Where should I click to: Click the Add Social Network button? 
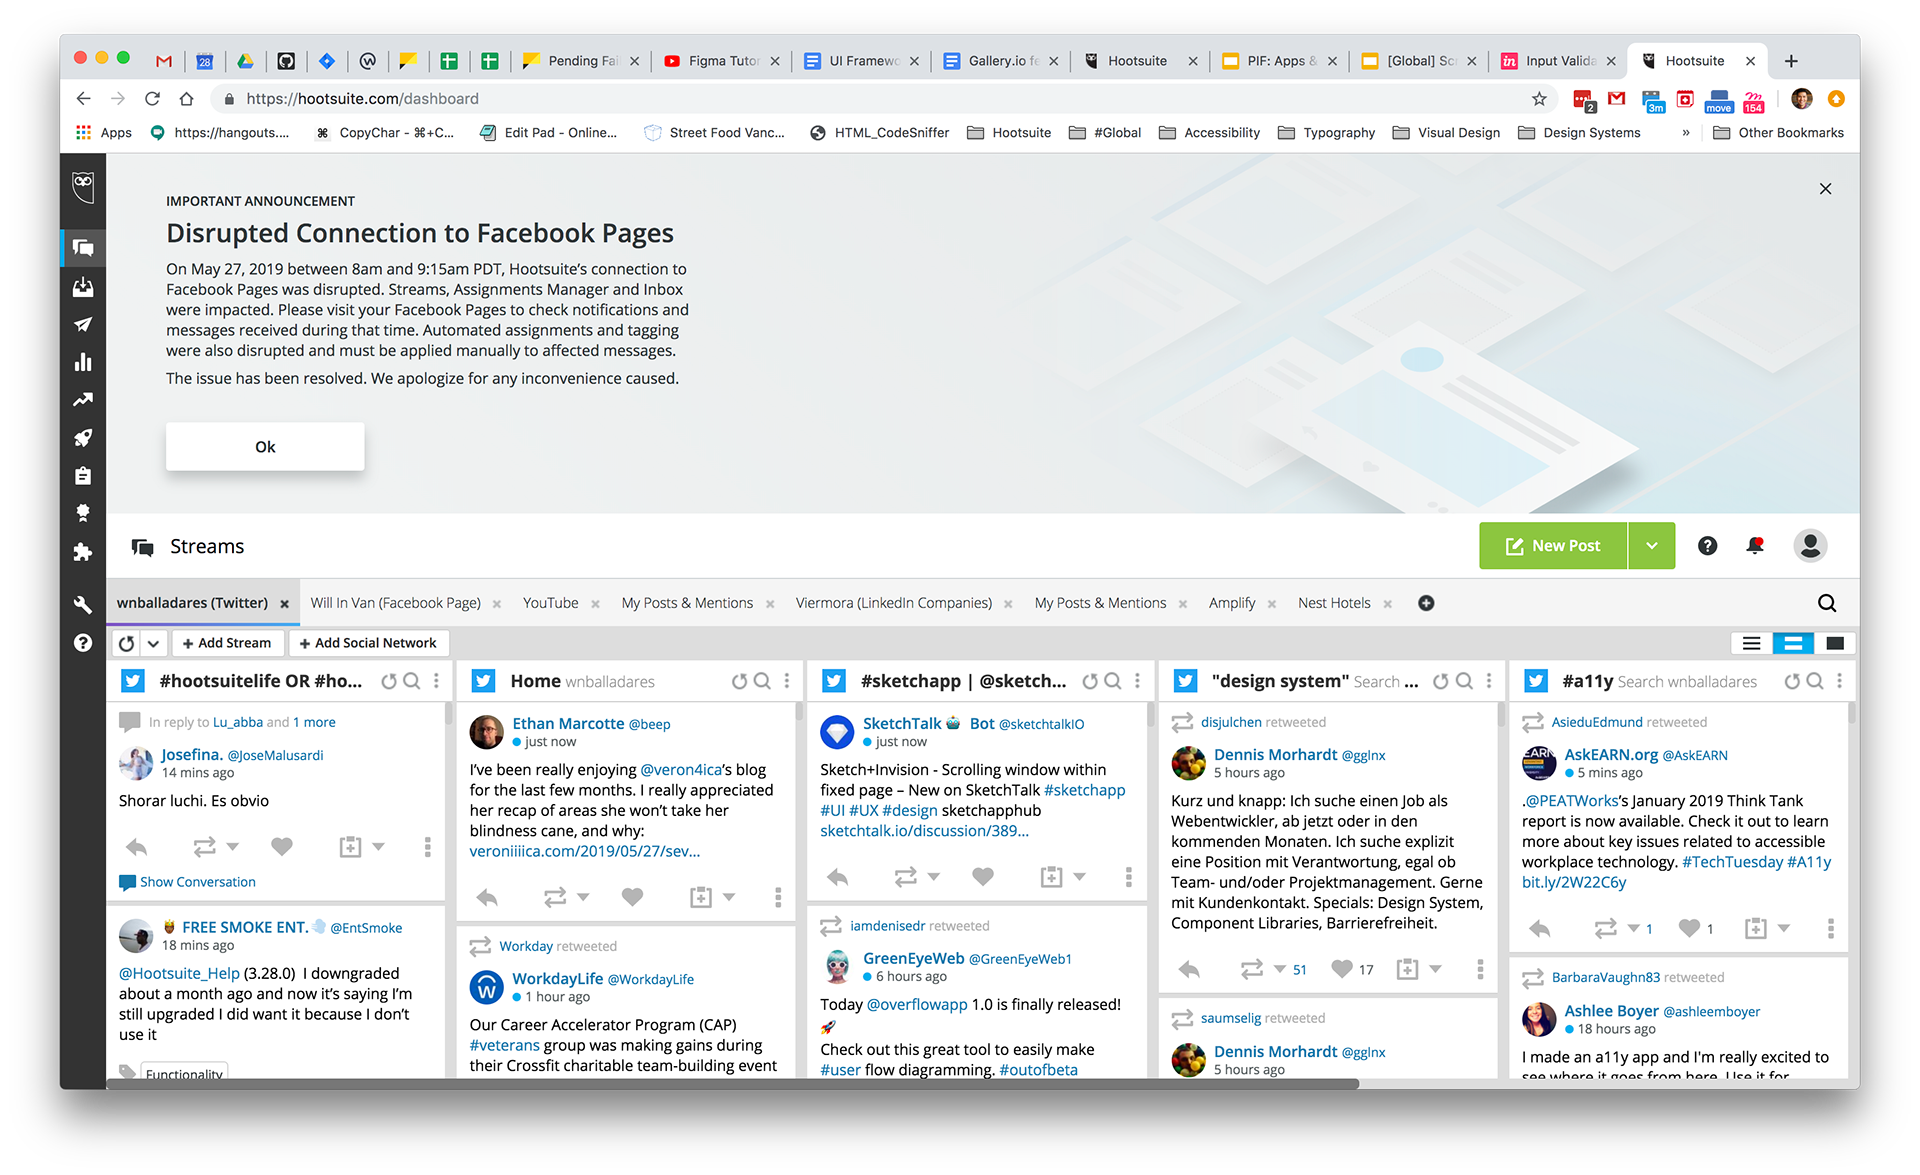(368, 643)
